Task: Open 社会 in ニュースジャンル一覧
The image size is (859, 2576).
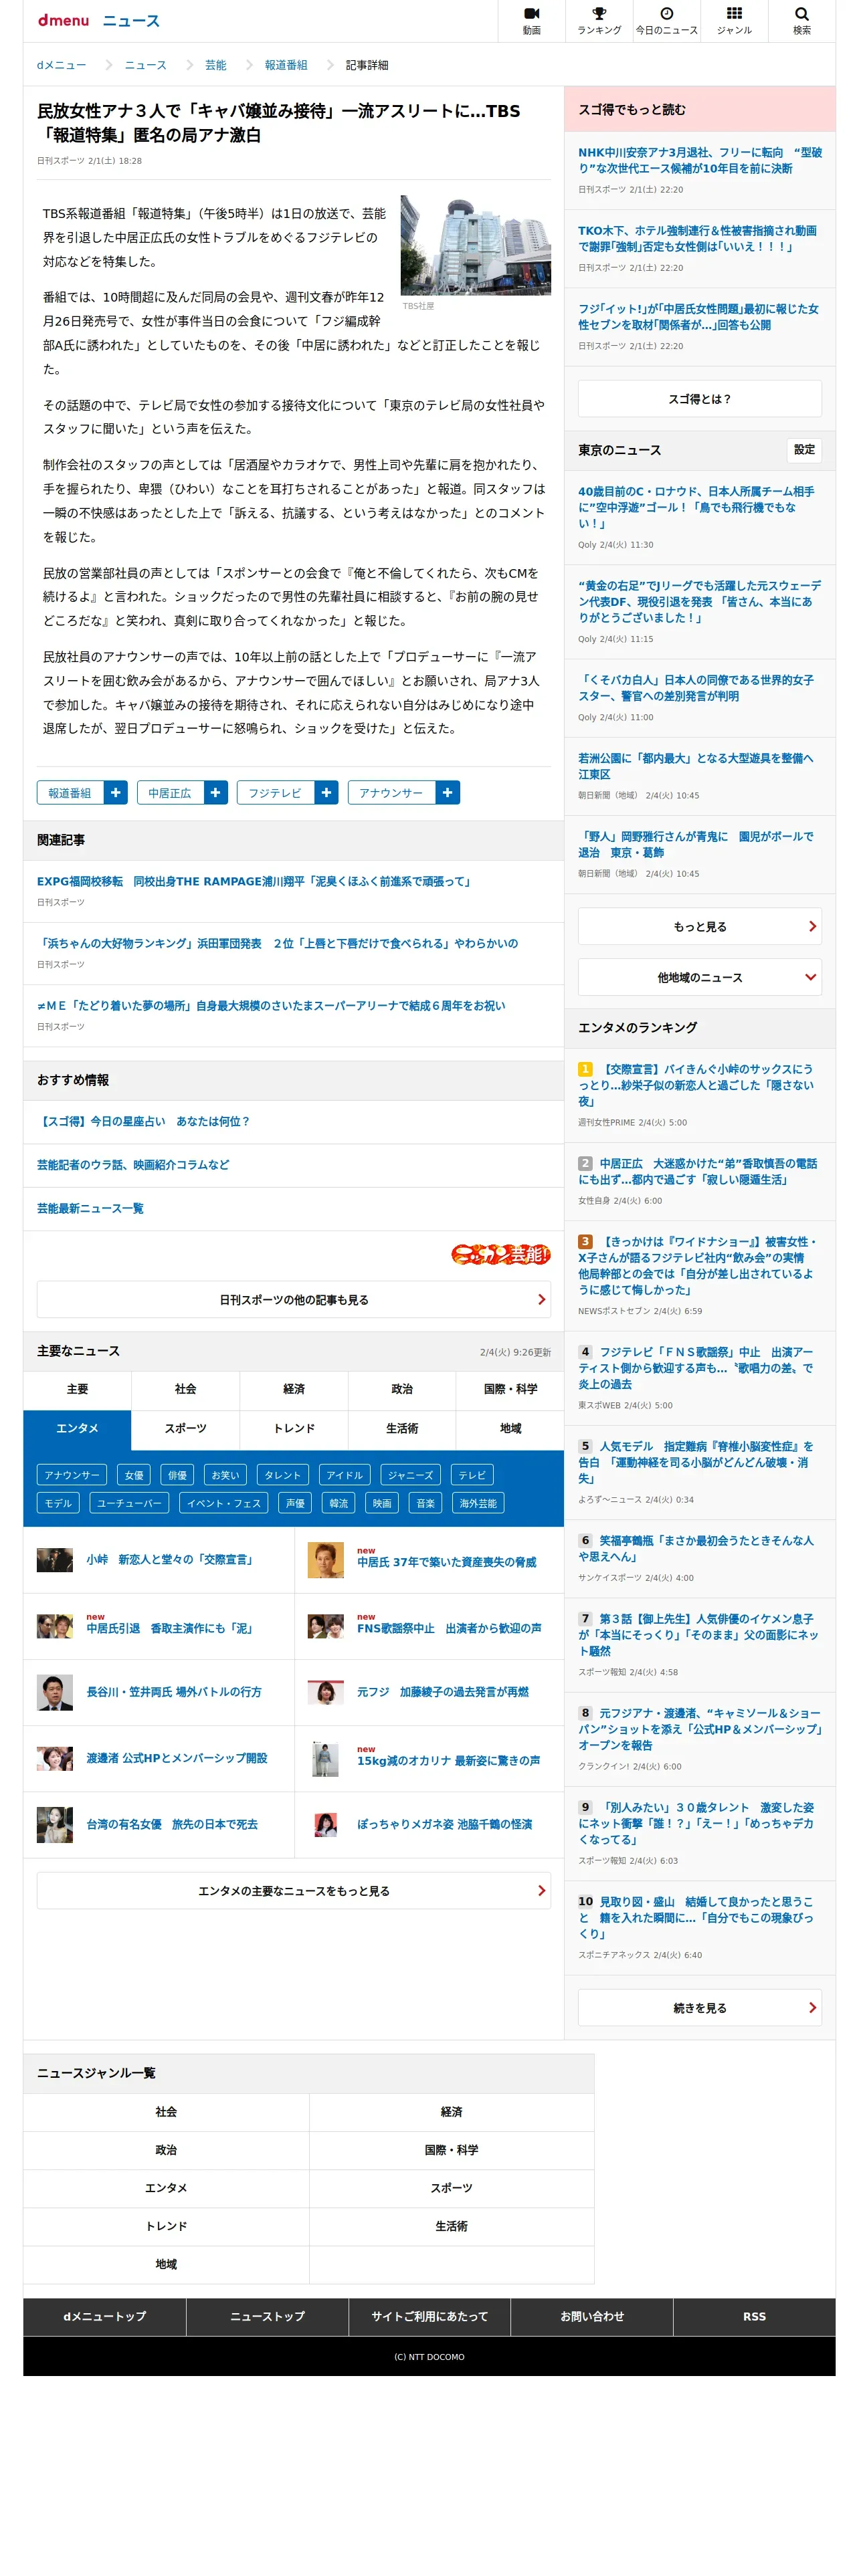Action: pyautogui.click(x=166, y=2111)
